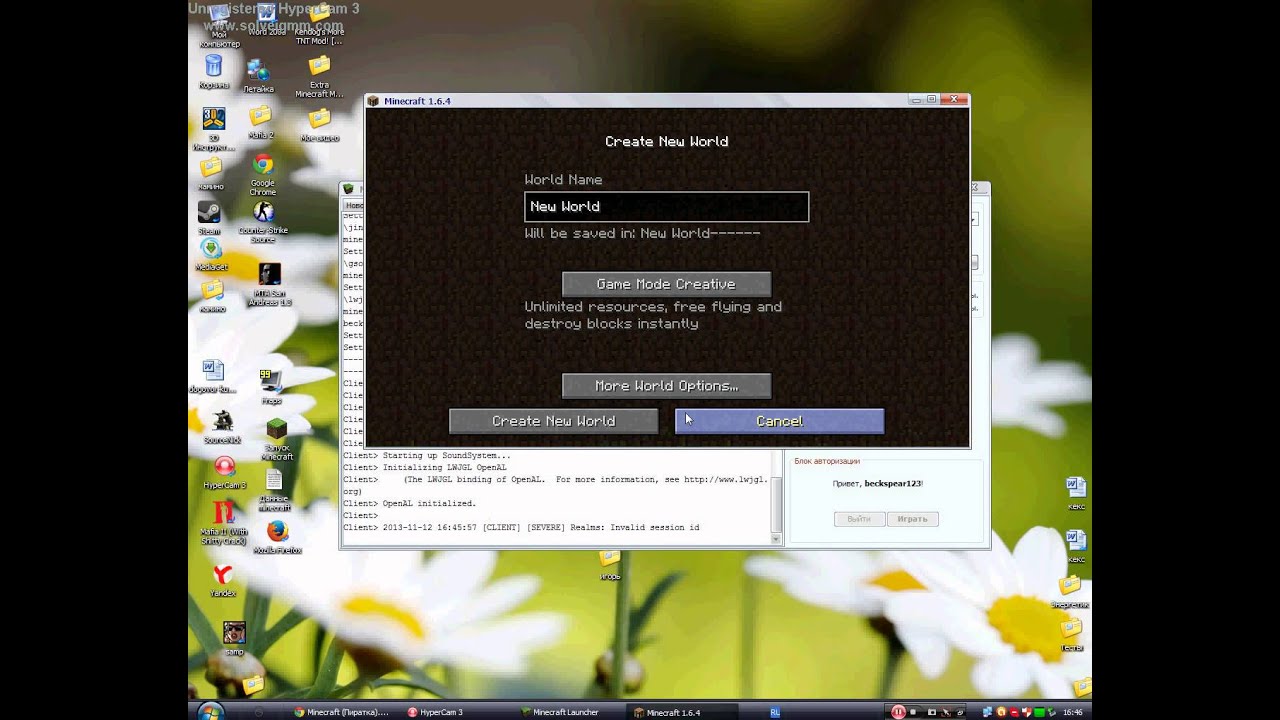The width and height of the screenshot is (1280, 720).
Task: Open the 3D Инструктор shortcut
Action: coord(213,130)
